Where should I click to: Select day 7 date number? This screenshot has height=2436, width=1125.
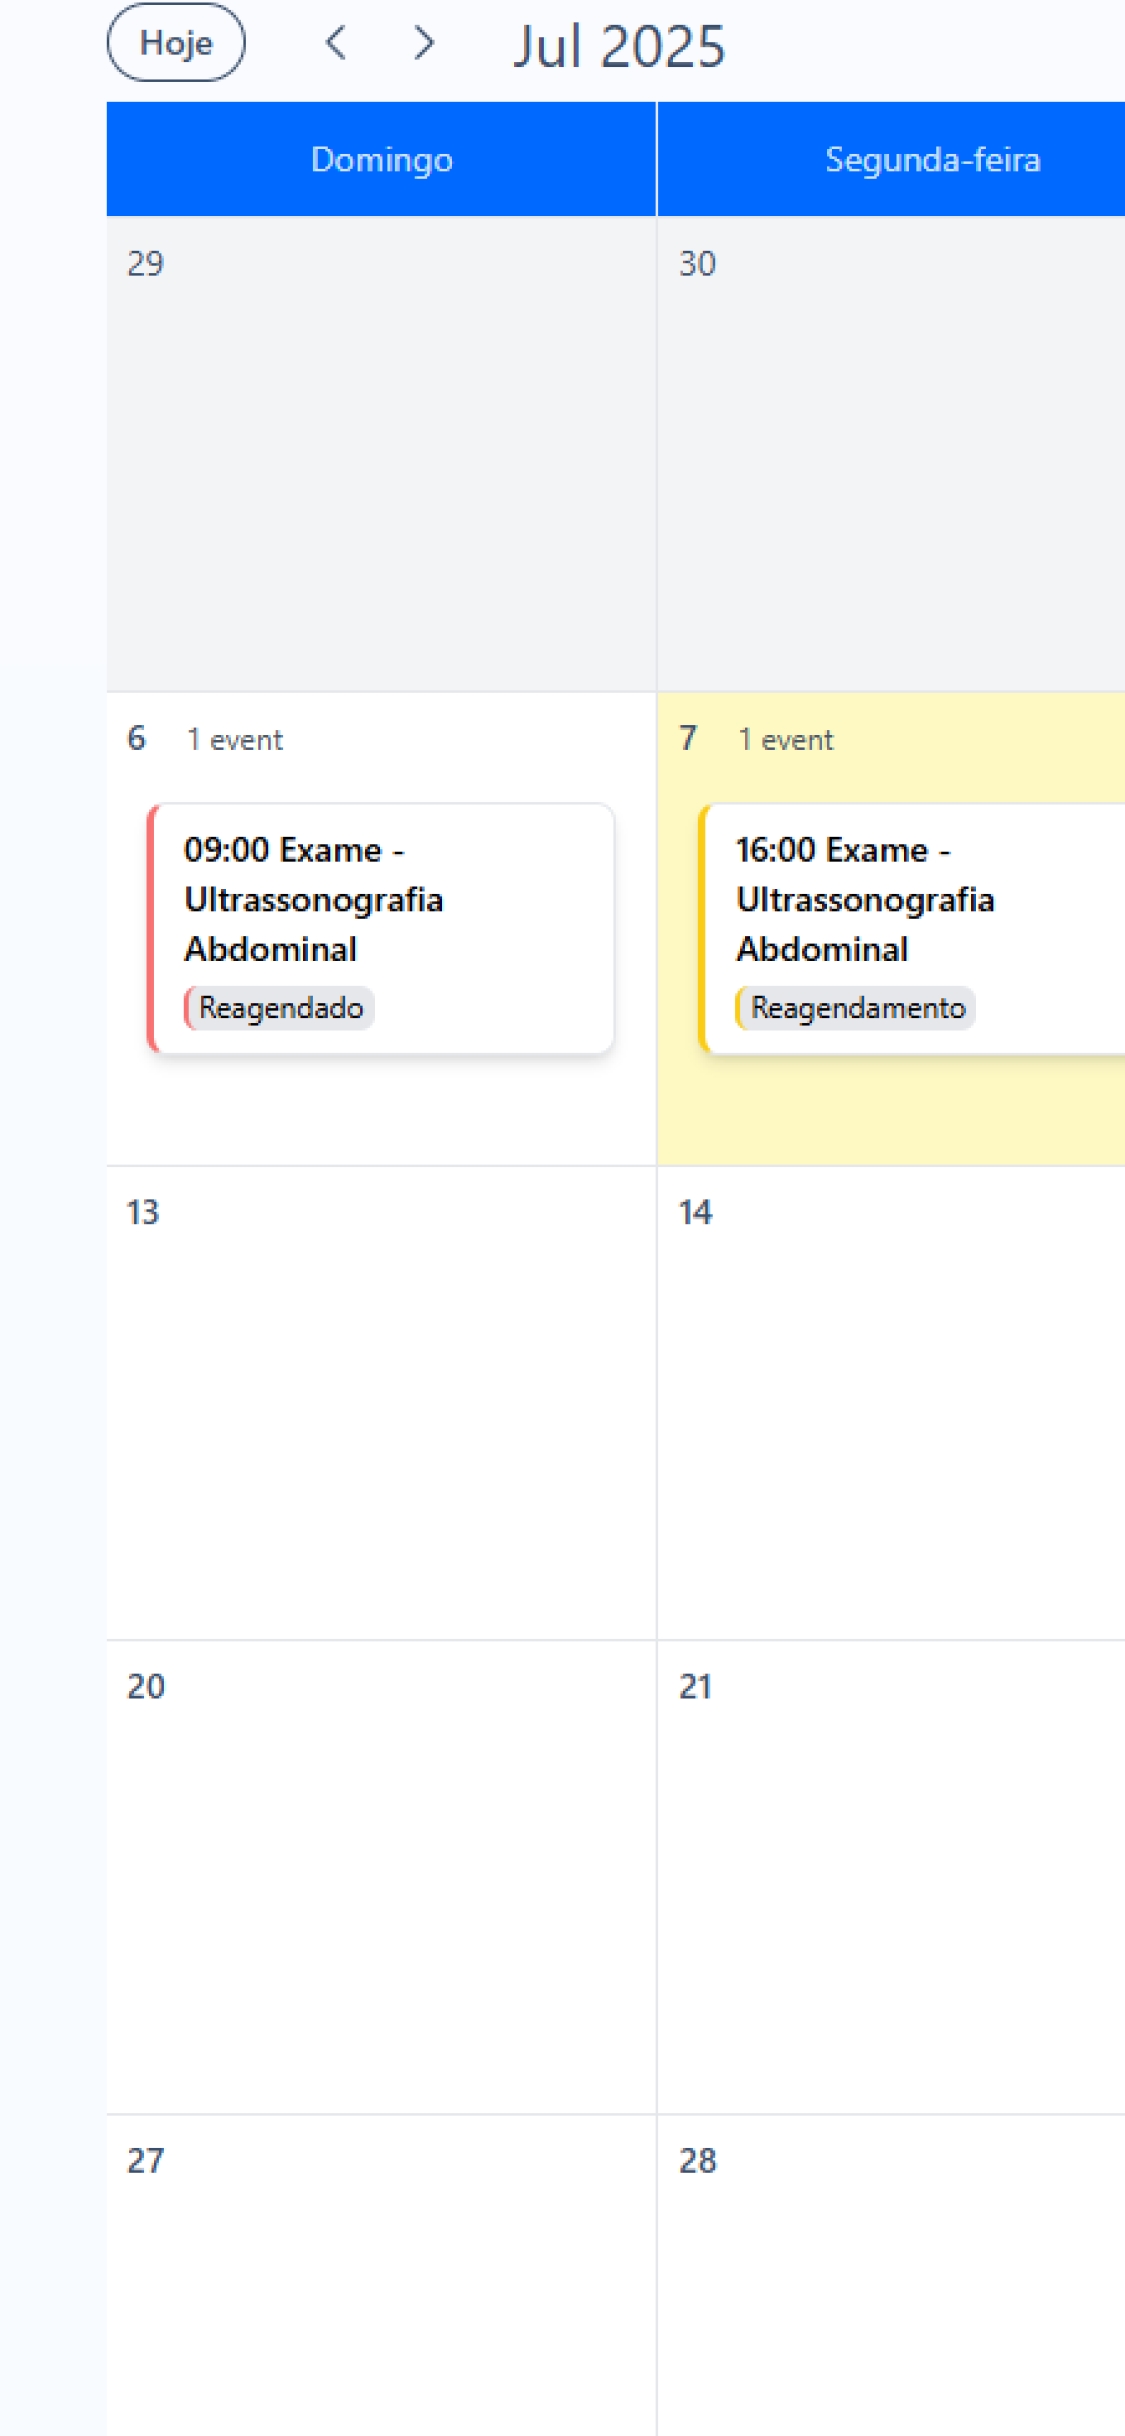coord(688,738)
